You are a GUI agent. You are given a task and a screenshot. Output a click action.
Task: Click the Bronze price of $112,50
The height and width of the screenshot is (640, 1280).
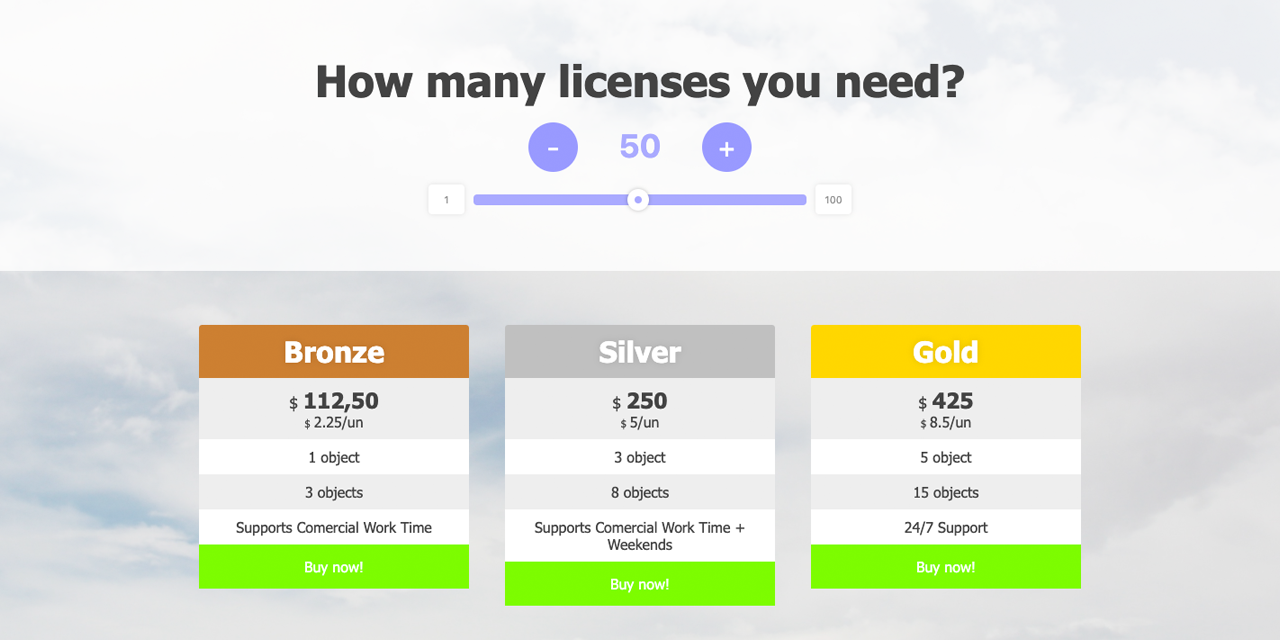tap(334, 400)
